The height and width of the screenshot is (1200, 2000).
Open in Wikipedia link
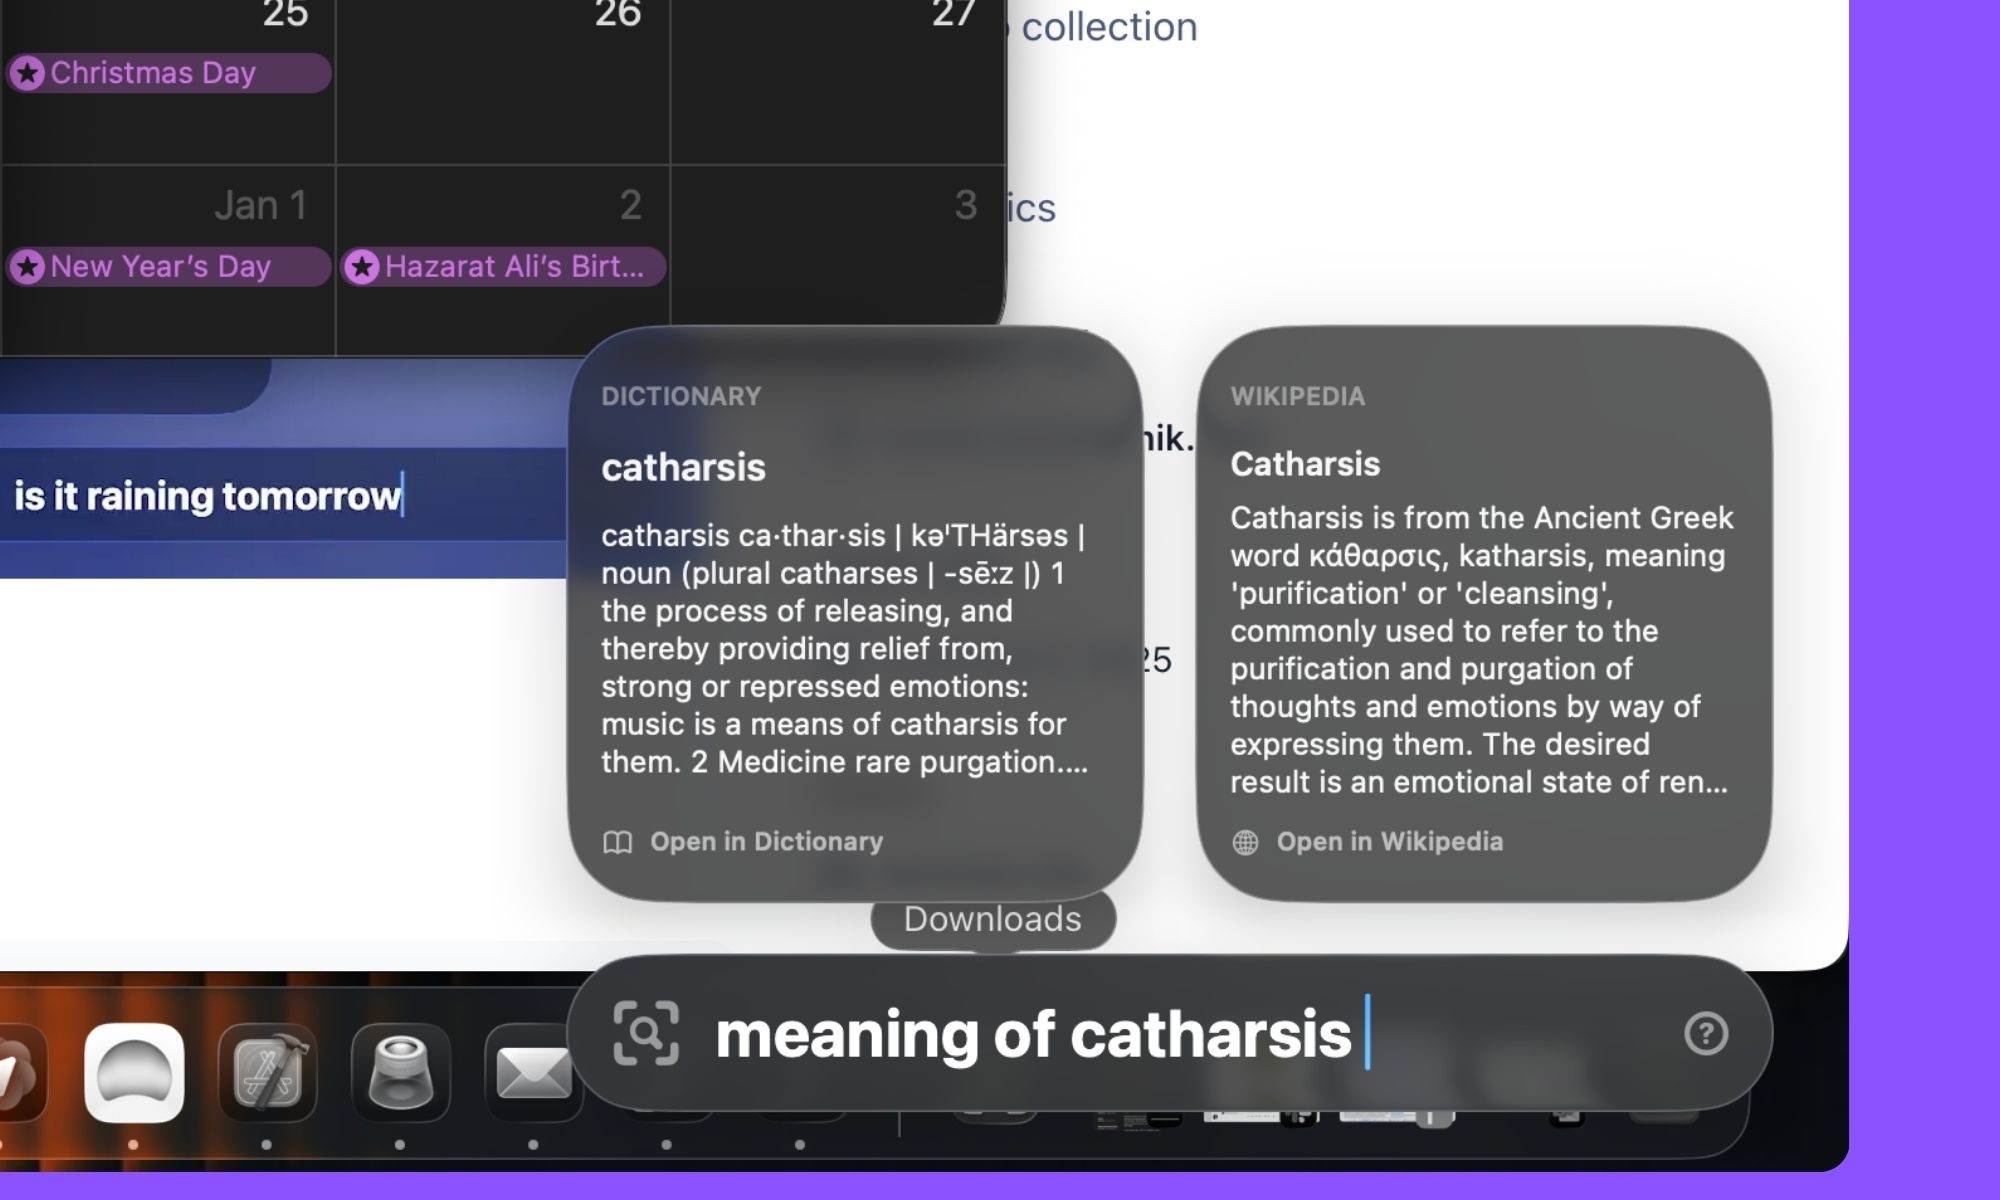pyautogui.click(x=1389, y=841)
